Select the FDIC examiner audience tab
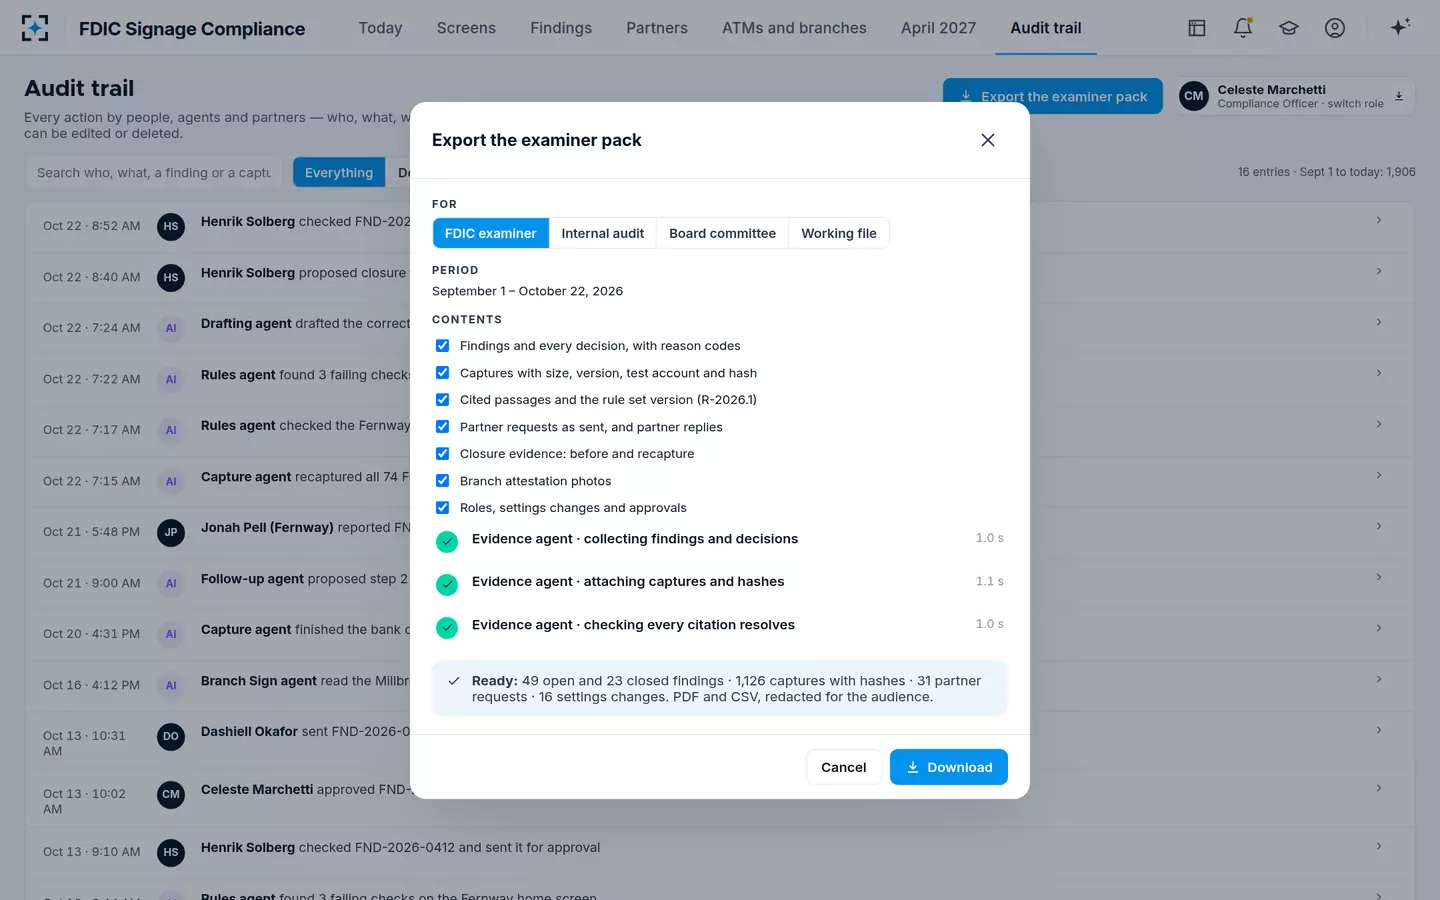Image resolution: width=1440 pixels, height=900 pixels. coord(491,233)
